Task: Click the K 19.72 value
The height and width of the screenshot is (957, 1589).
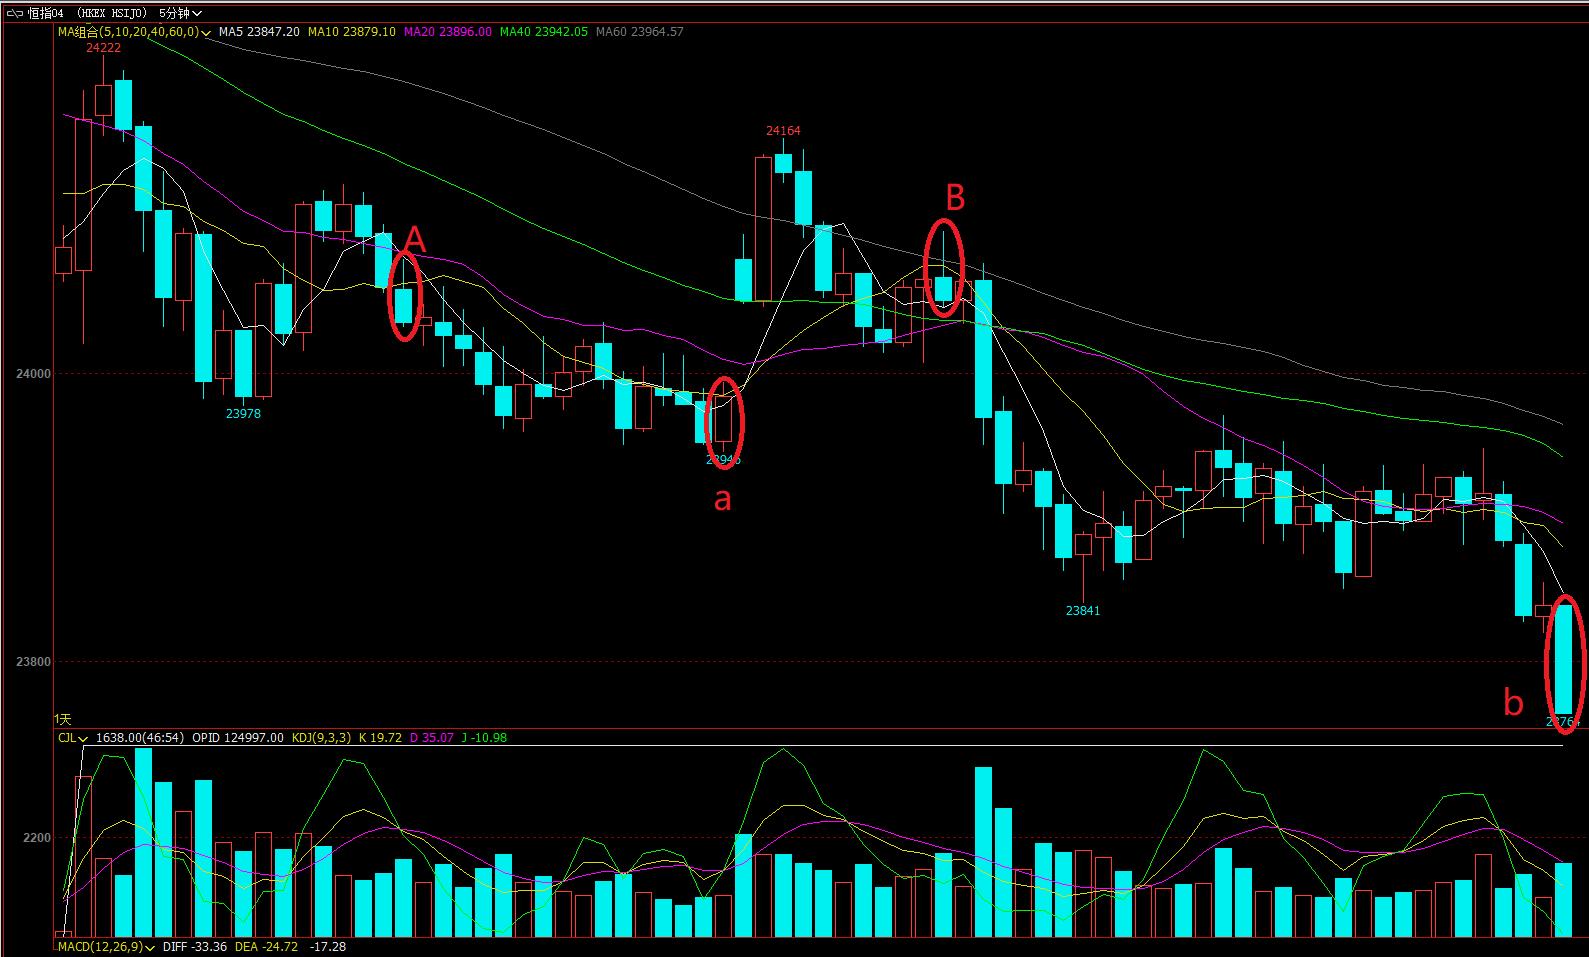Action: pos(379,738)
